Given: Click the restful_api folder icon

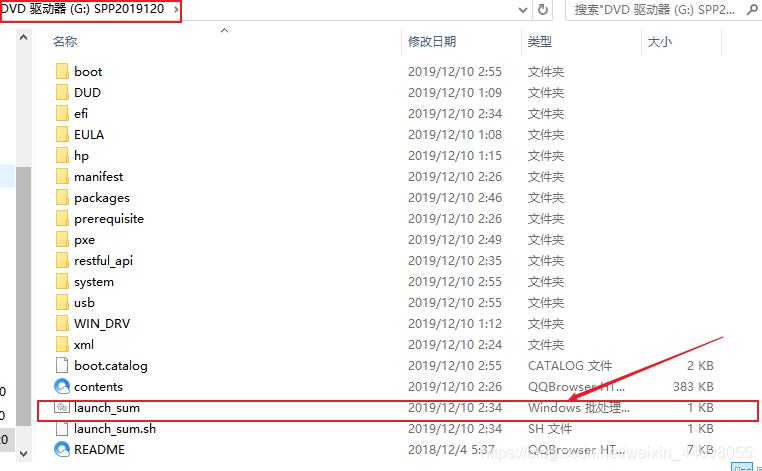Looking at the screenshot, I should coord(62,261).
